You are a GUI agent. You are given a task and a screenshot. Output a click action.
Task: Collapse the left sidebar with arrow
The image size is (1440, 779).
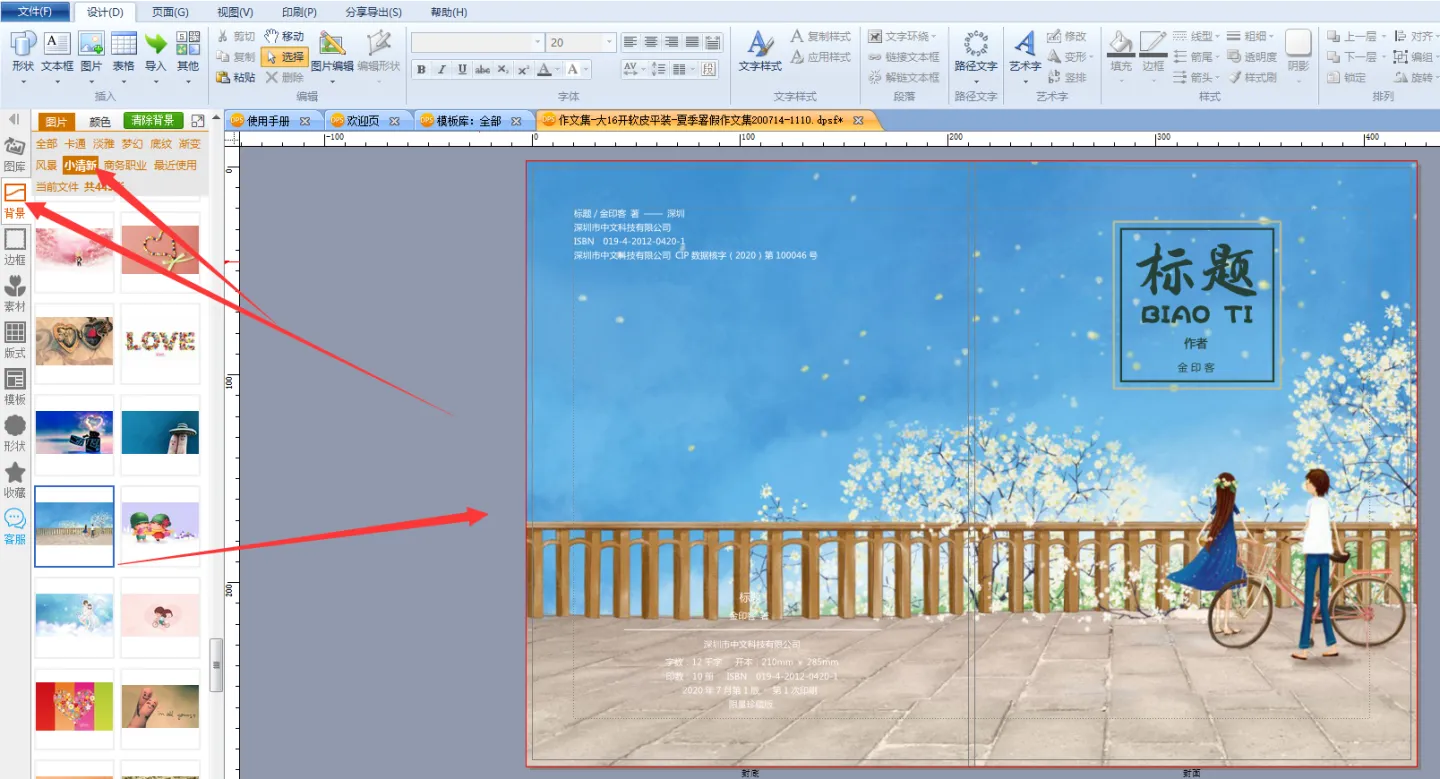[15, 119]
